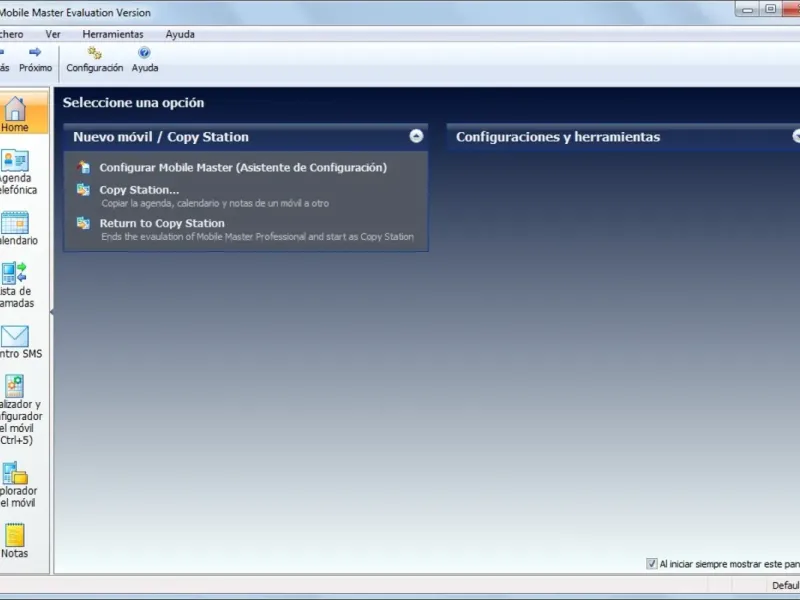The height and width of the screenshot is (600, 800).
Task: Launch Configurar Mobile Master setup assistant
Action: [x=243, y=167]
